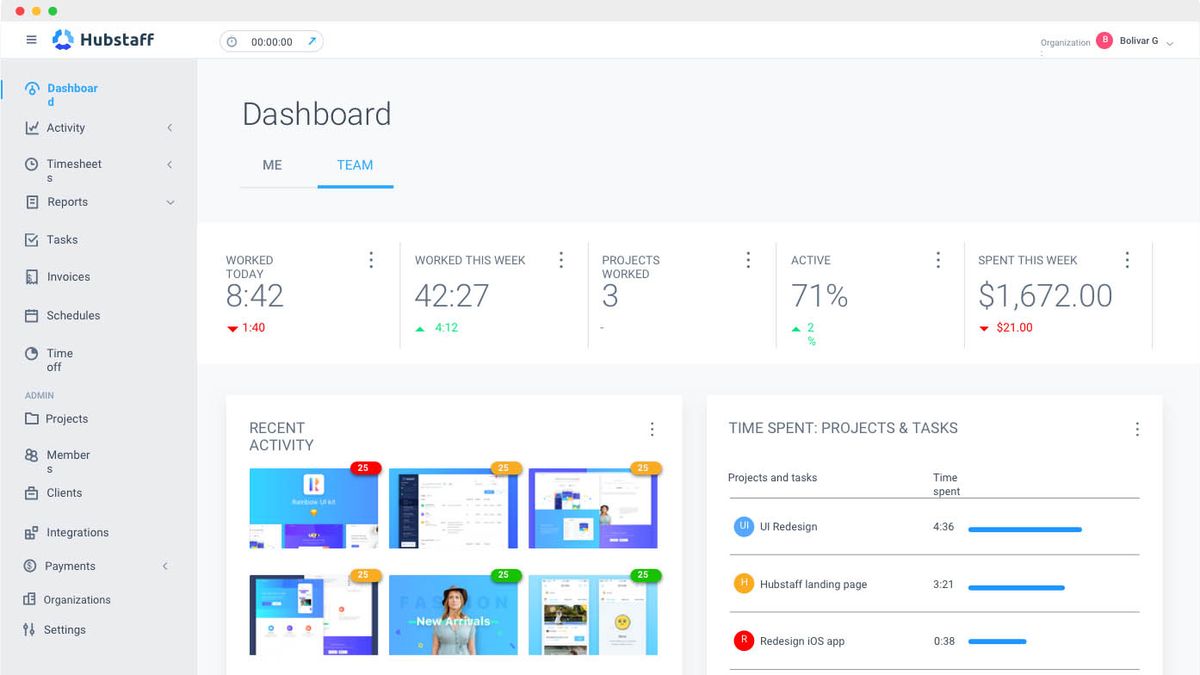Open the WORKED TODAY card options menu
Viewport: 1200px width, 675px height.
tap(371, 259)
